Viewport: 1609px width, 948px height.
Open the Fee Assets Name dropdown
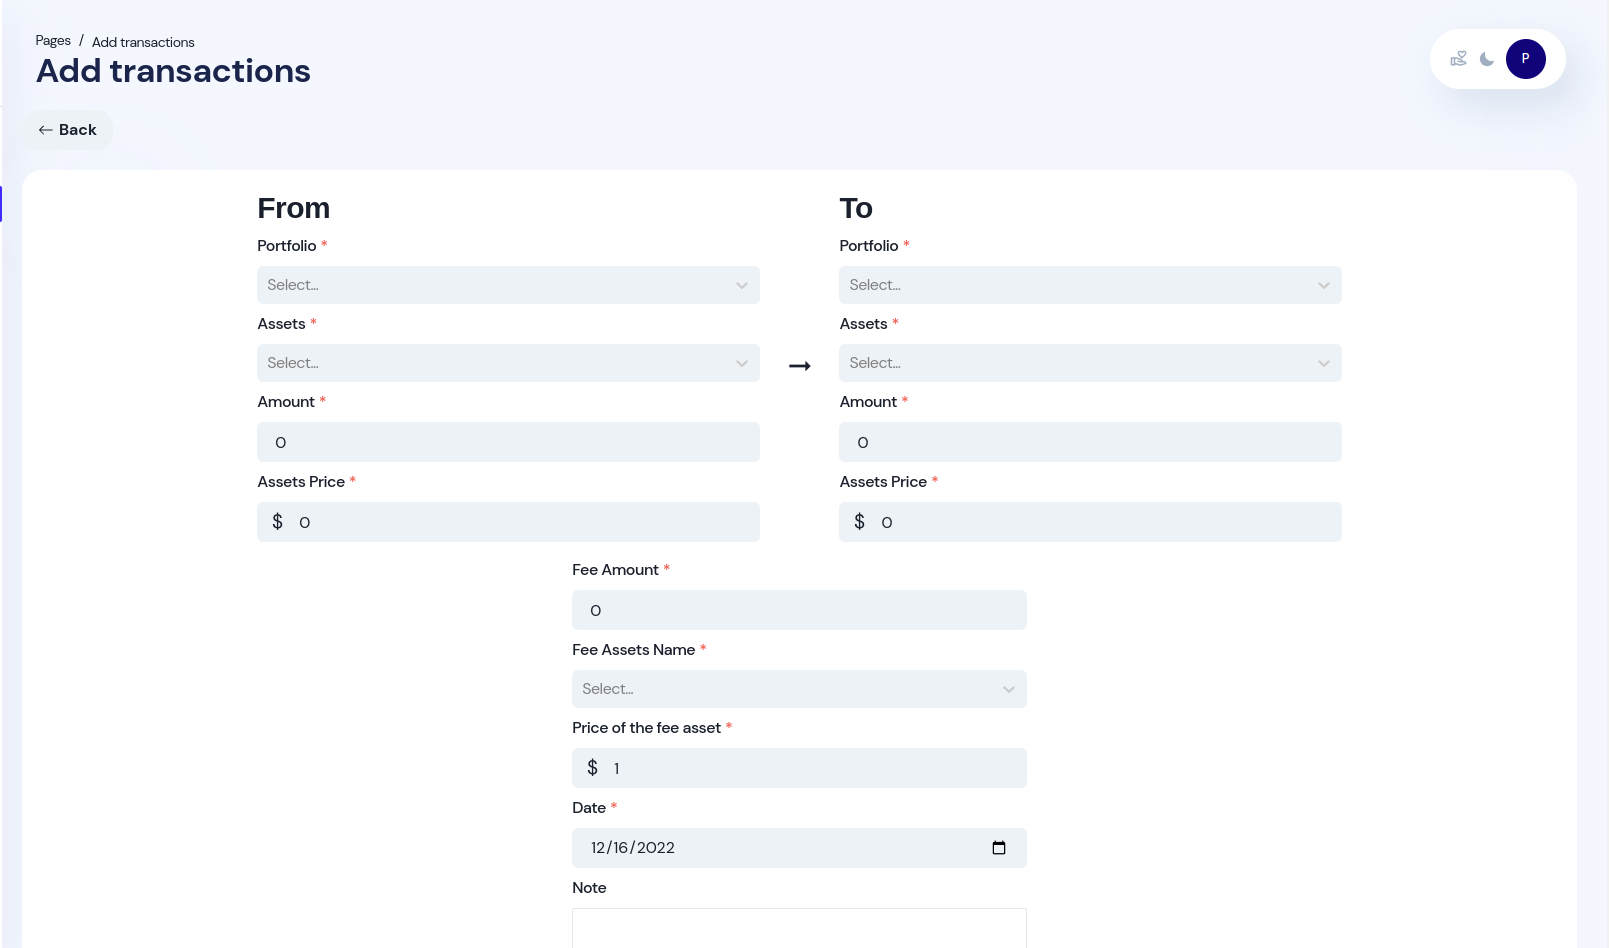tap(798, 689)
